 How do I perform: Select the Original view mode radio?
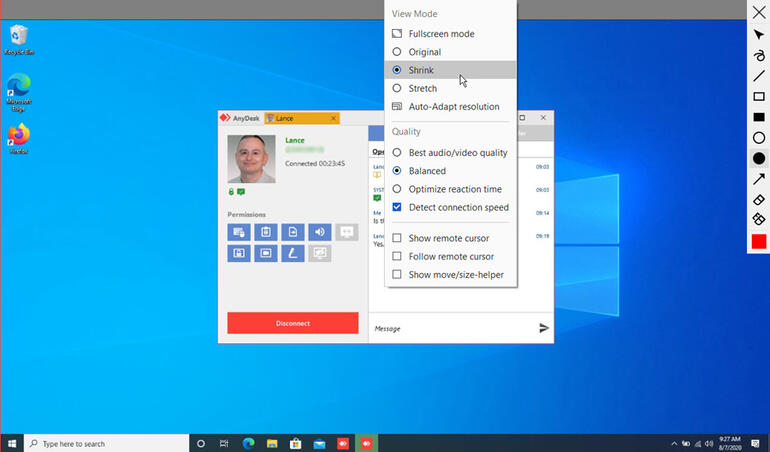point(397,52)
